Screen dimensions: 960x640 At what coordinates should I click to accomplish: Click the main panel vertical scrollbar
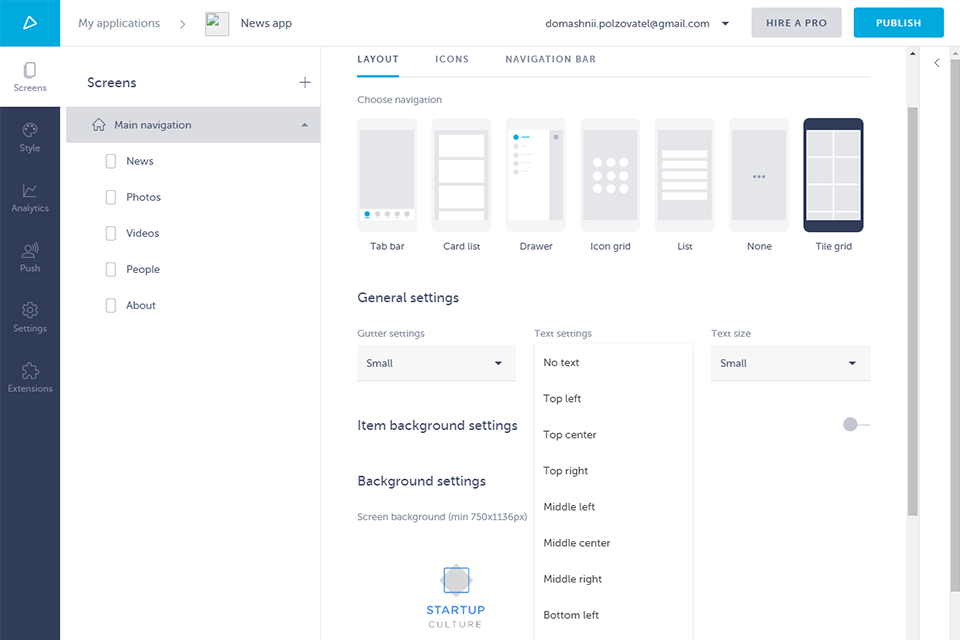[912, 312]
